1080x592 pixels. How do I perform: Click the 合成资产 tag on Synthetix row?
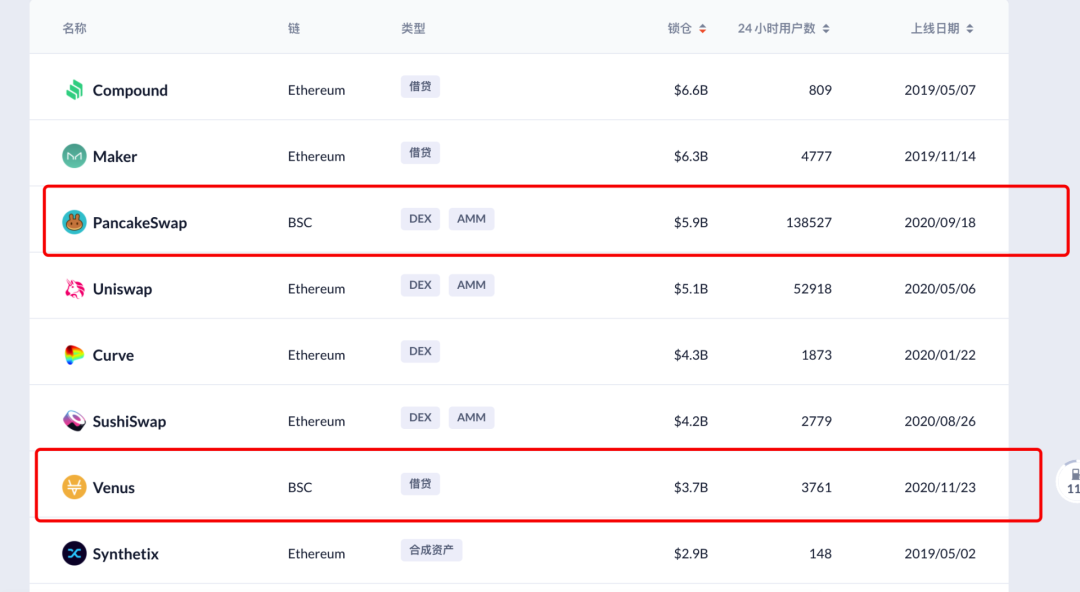[x=431, y=550]
